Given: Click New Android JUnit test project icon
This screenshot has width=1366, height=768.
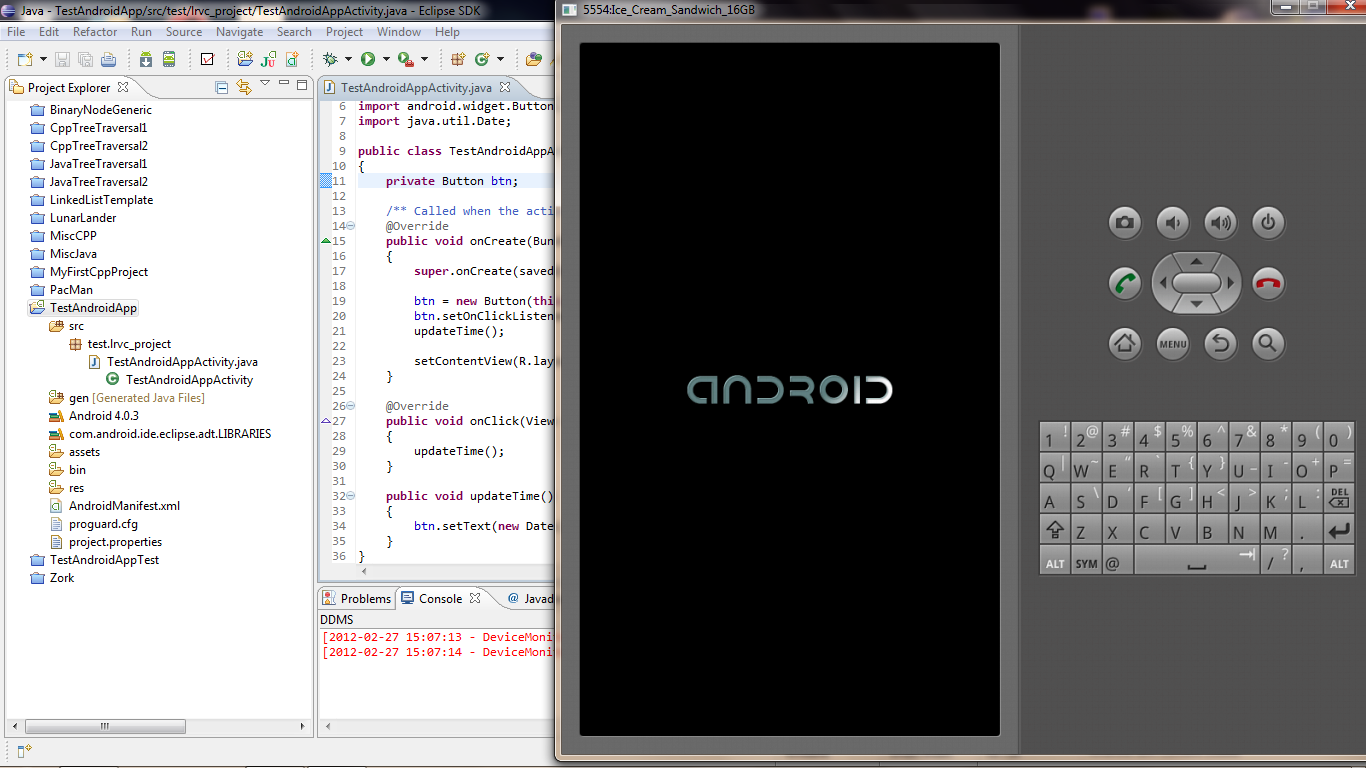Looking at the screenshot, I should tap(269, 59).
